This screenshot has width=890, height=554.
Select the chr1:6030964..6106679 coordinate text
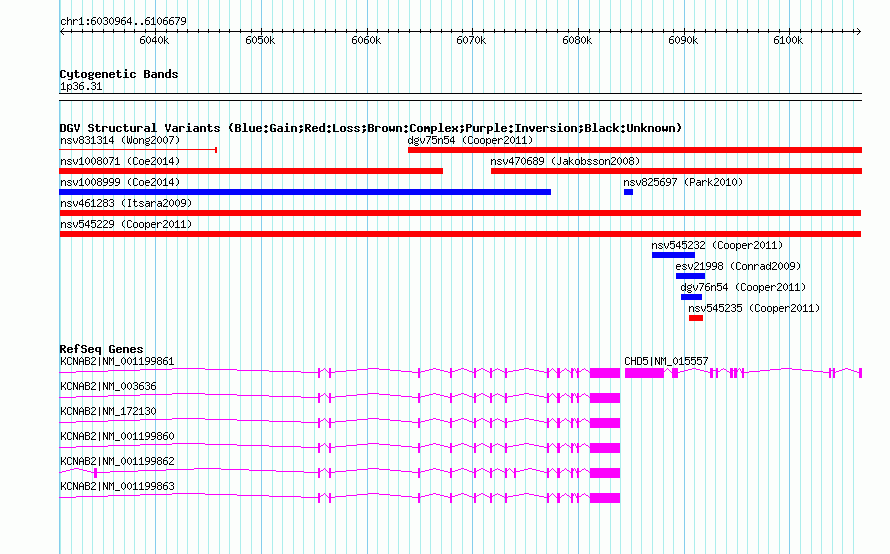(123, 22)
